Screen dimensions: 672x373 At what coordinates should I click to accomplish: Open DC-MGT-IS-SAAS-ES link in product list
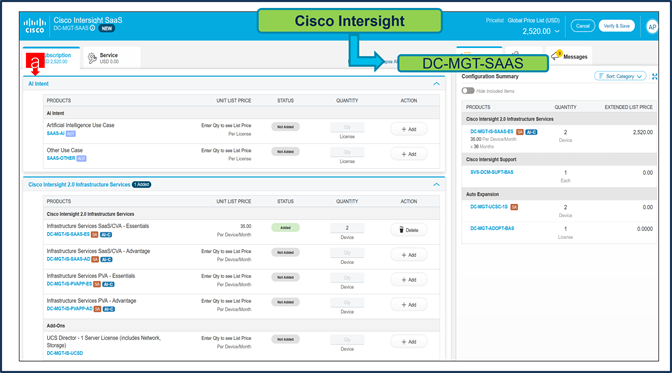coord(68,235)
